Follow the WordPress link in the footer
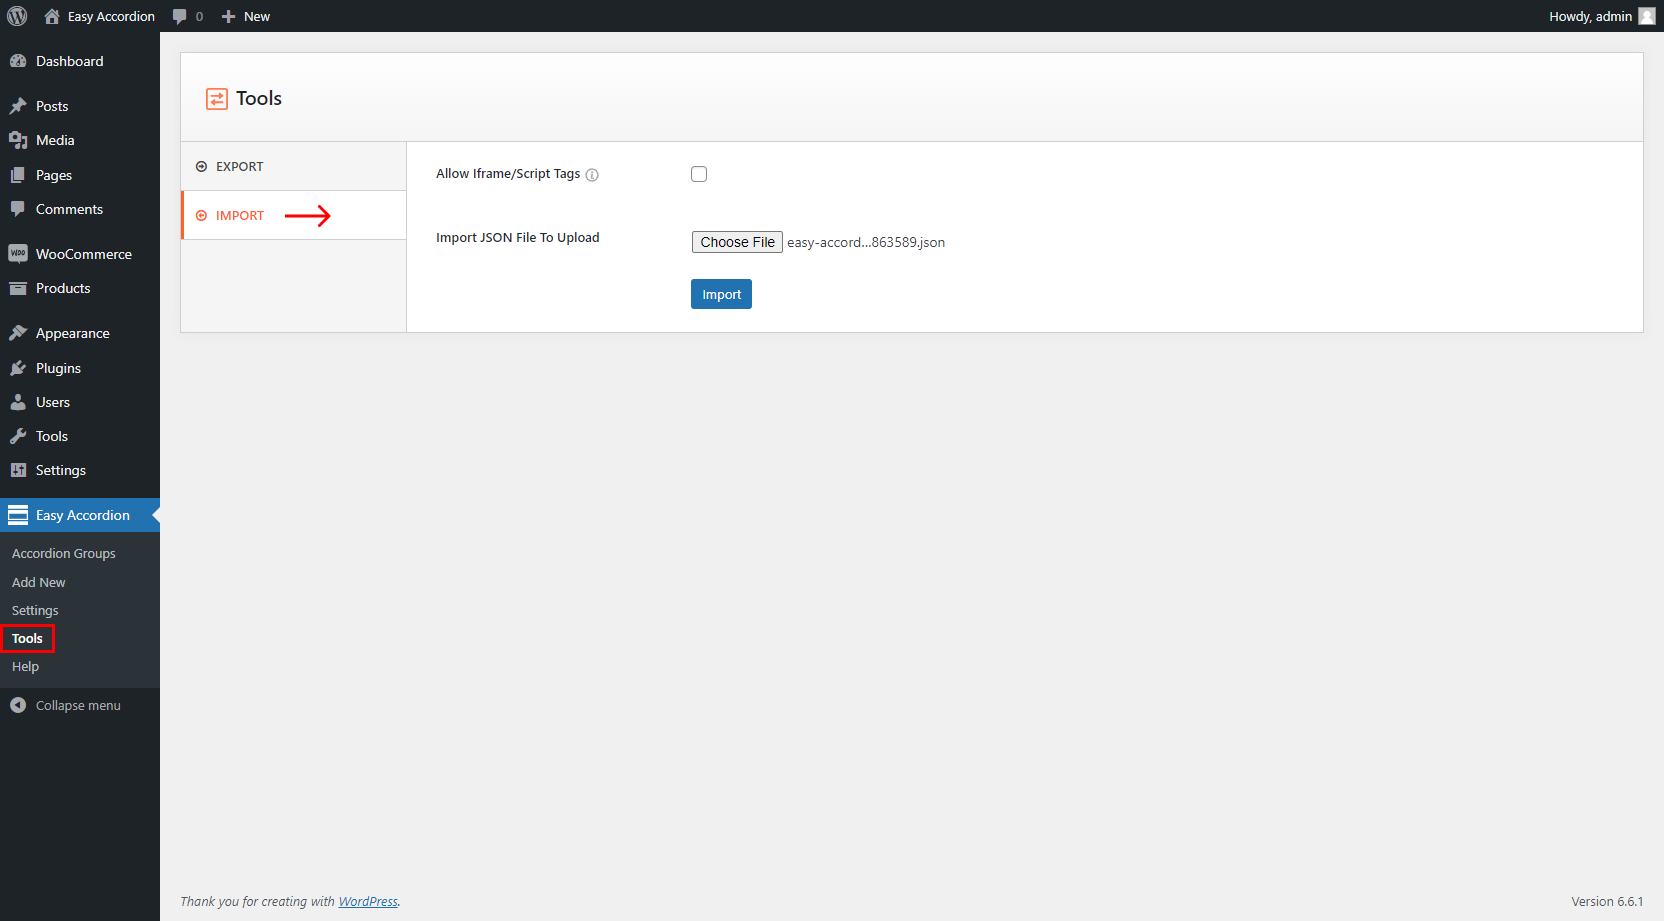Screen dimensions: 1664x921 point(368,901)
